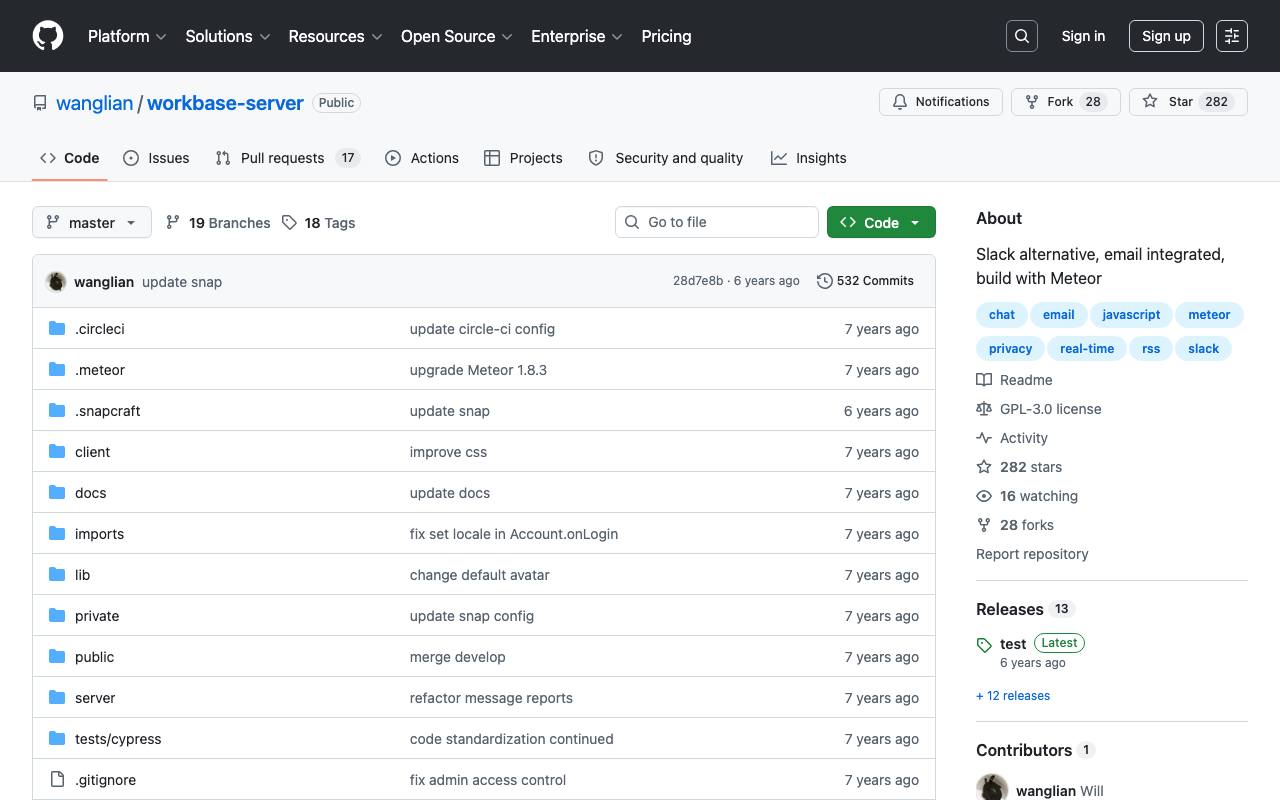Click the lib folder icon
This screenshot has height=800, width=1280.
coord(57,575)
